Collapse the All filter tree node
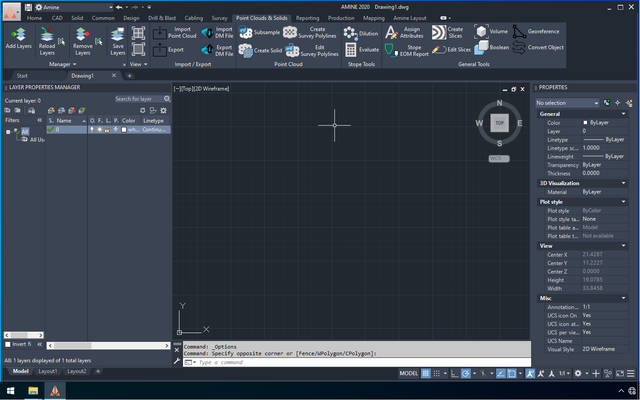The width and height of the screenshot is (640, 400). [x=8, y=132]
